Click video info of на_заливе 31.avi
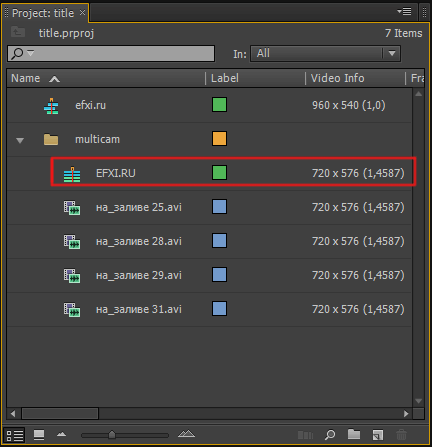 pos(358,309)
